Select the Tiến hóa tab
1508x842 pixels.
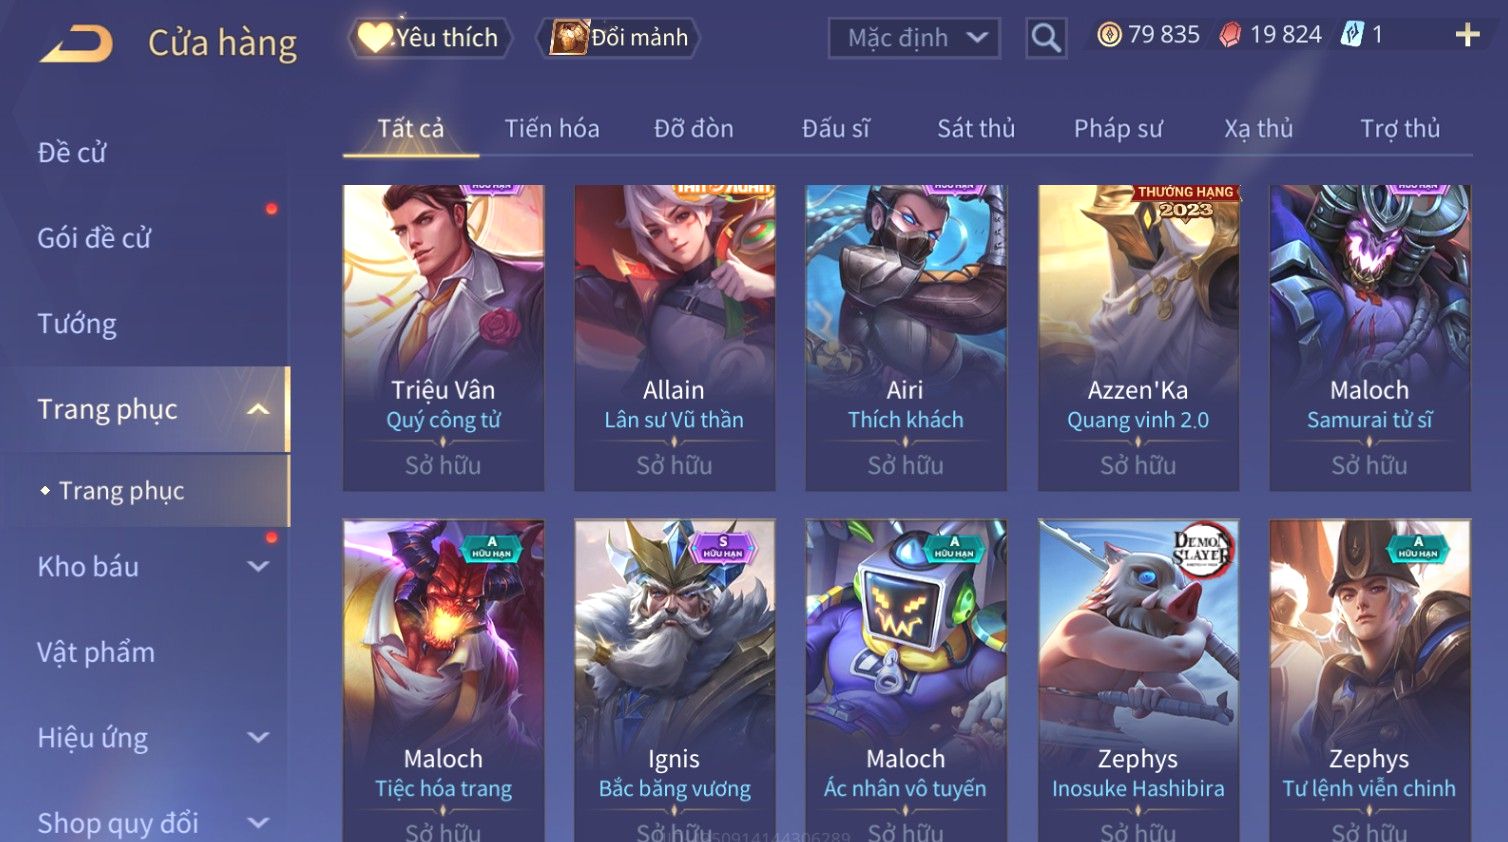pos(552,128)
